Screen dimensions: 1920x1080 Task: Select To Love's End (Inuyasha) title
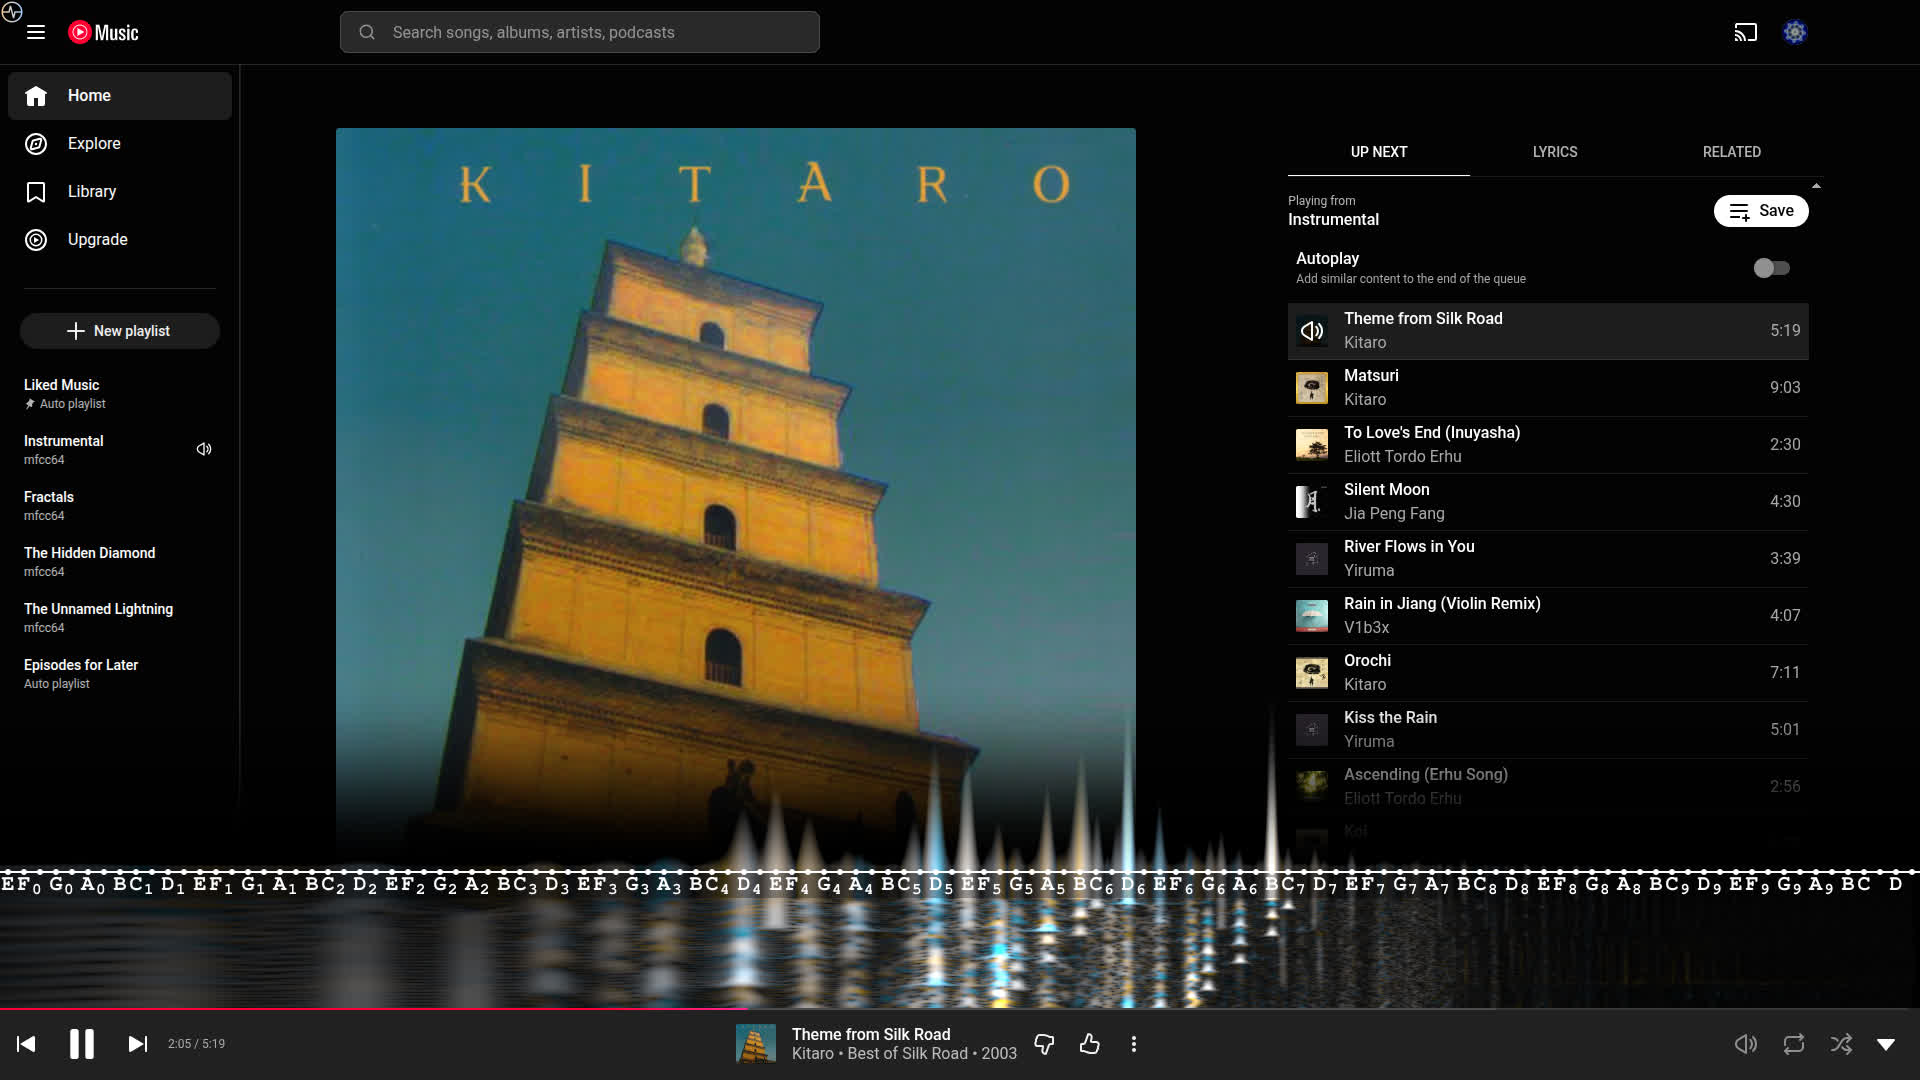[x=1432, y=433]
